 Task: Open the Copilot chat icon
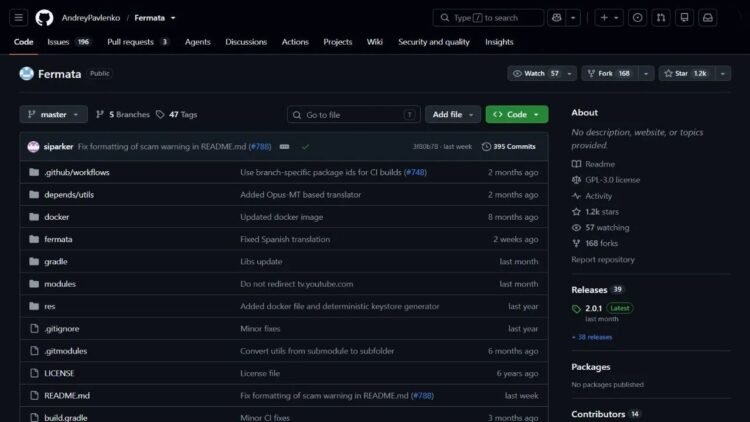[x=556, y=18]
